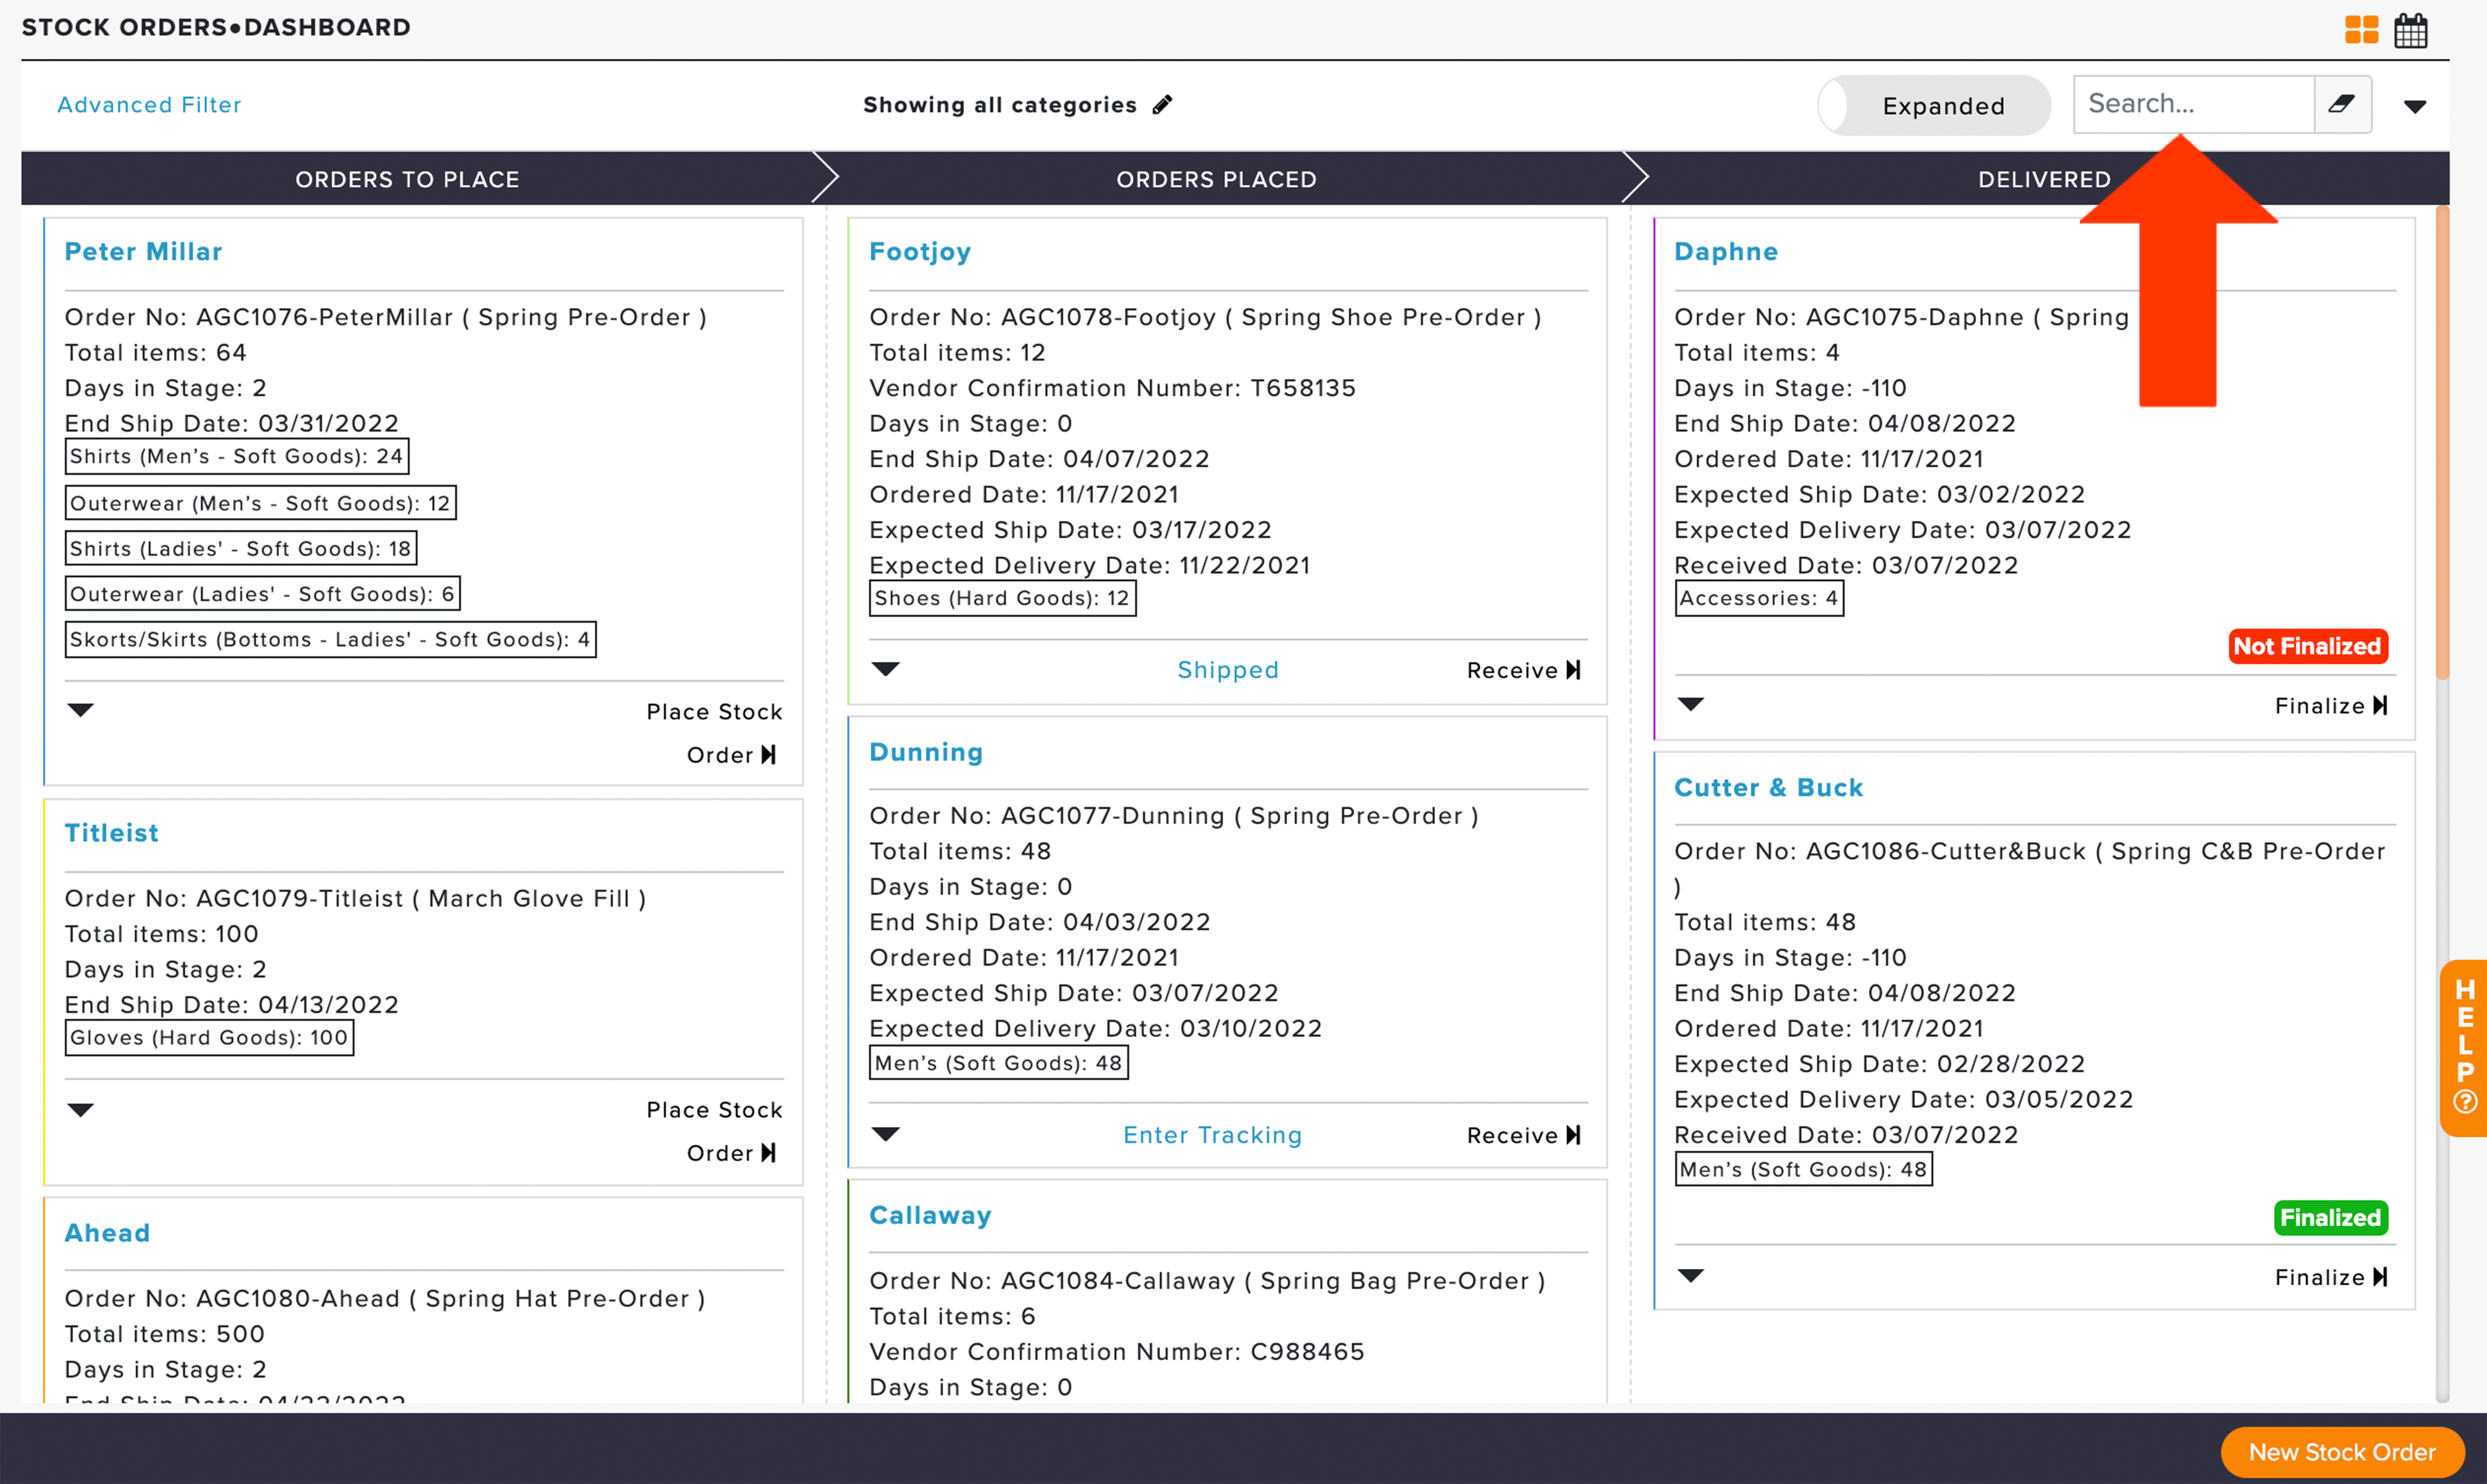
Task: Open the Callaway order title
Action: point(930,1216)
